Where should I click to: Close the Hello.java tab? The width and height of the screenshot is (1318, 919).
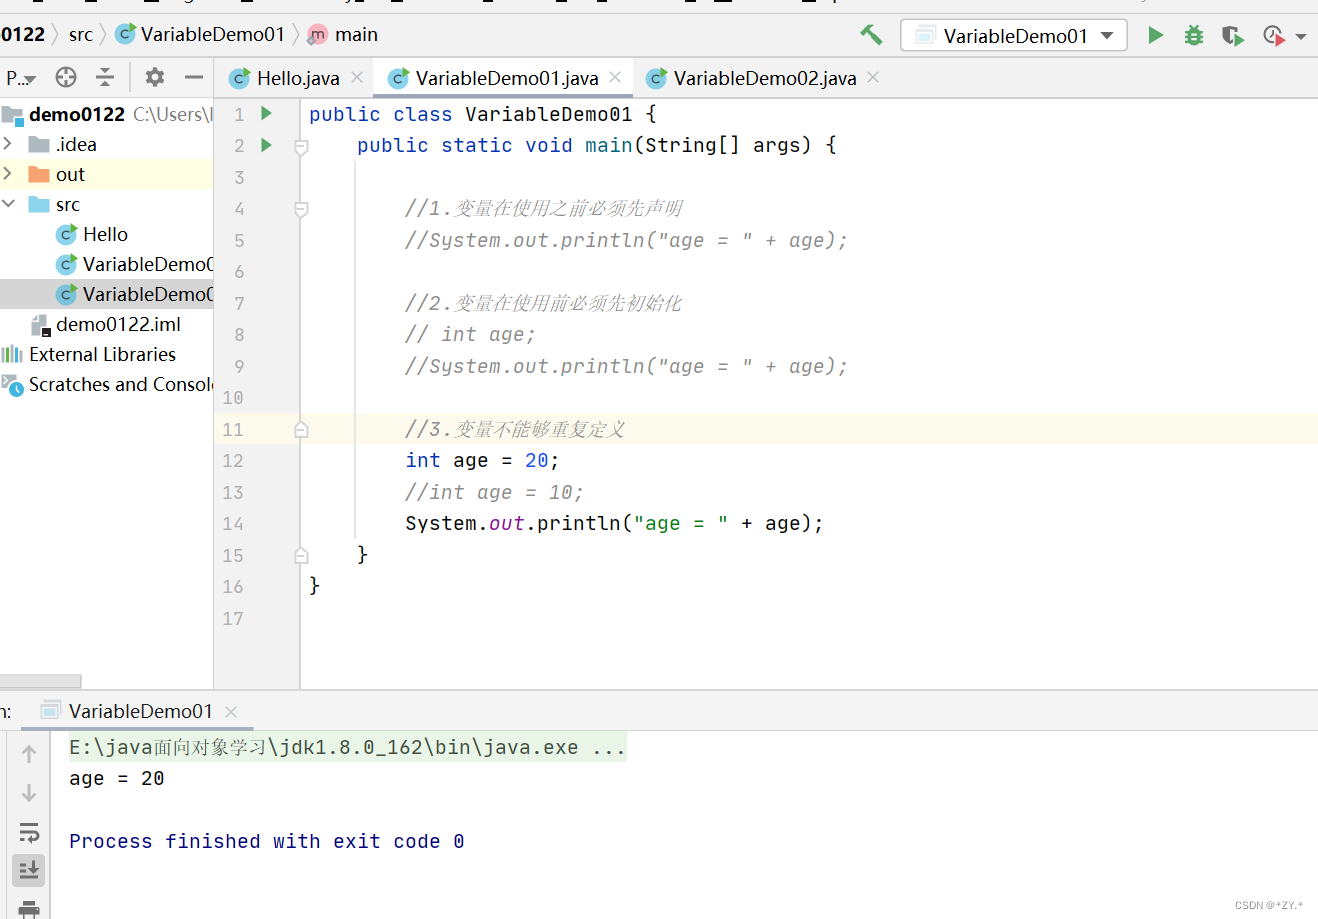click(x=357, y=77)
